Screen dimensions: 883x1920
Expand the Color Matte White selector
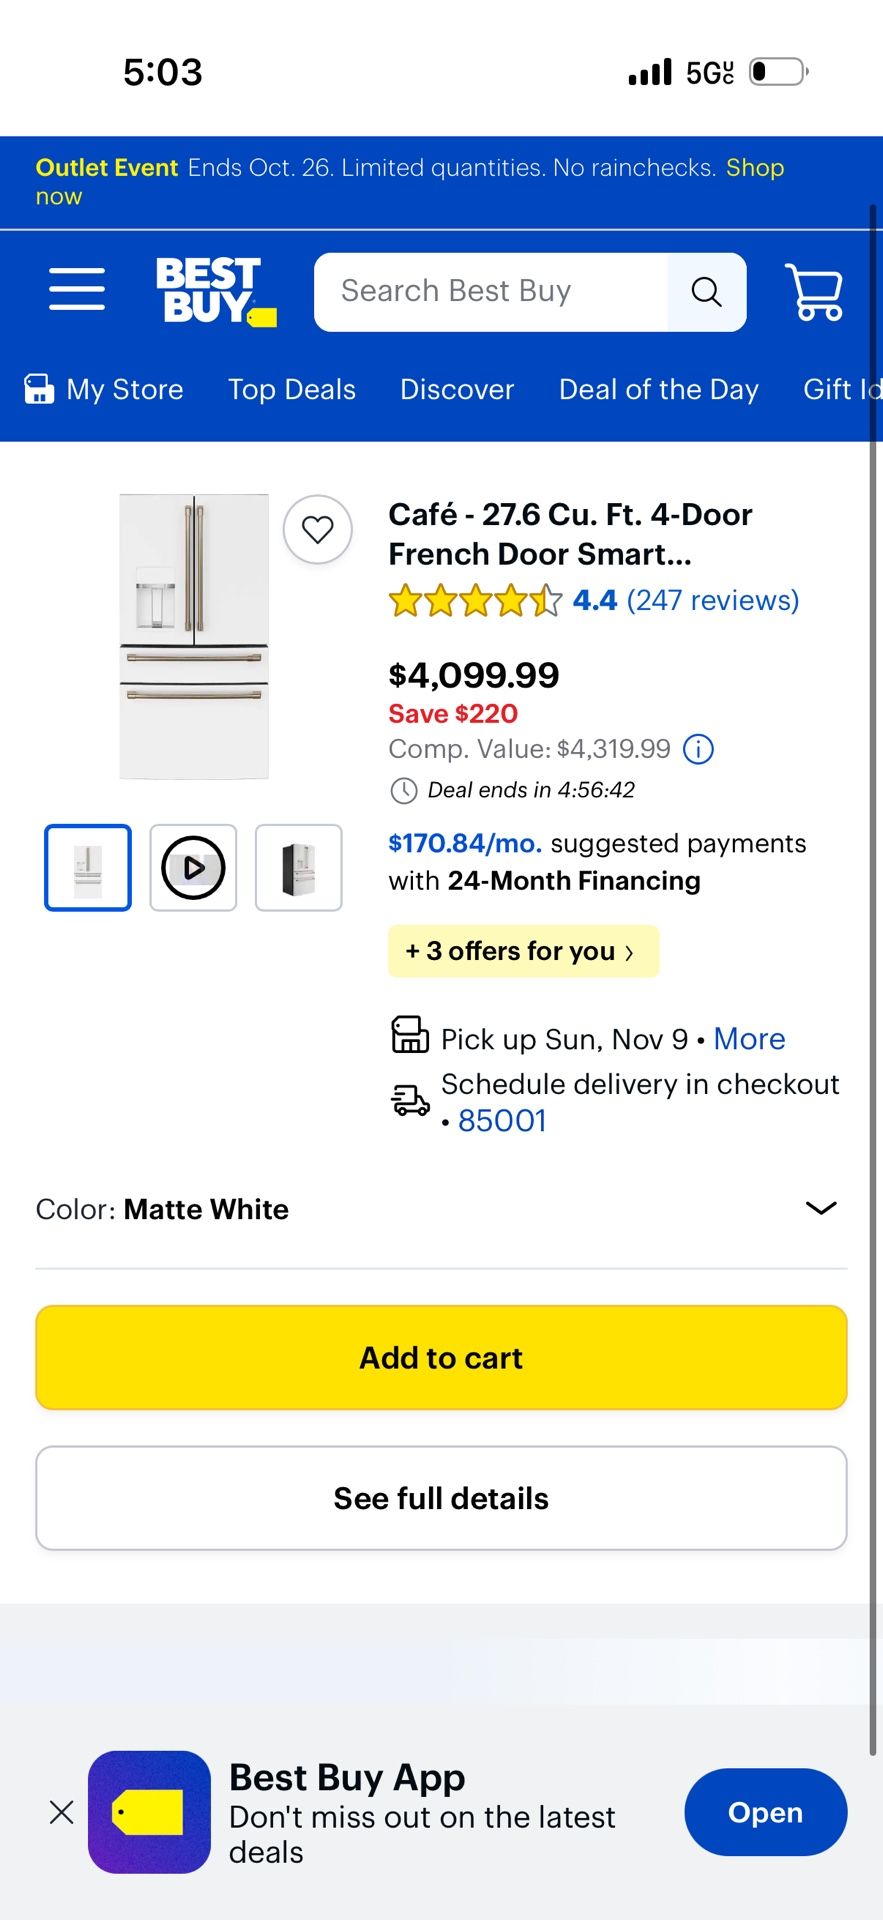tap(820, 1208)
